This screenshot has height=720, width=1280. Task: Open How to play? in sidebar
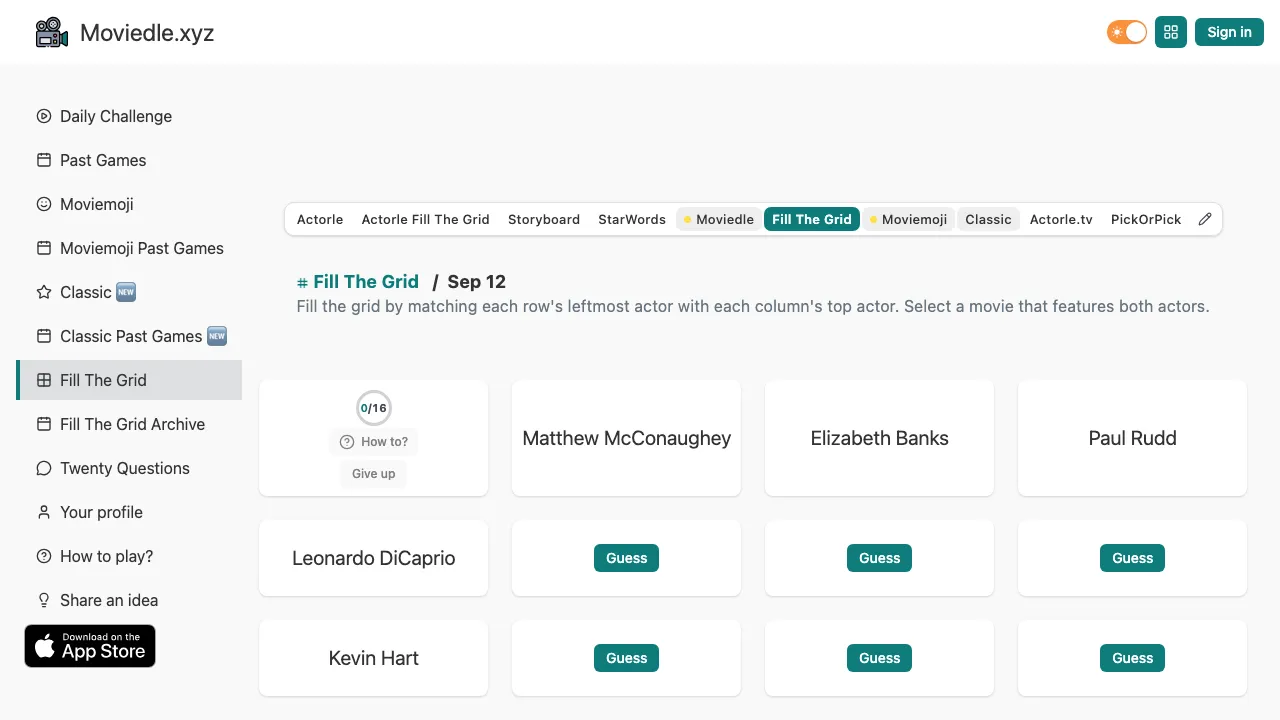click(x=129, y=556)
